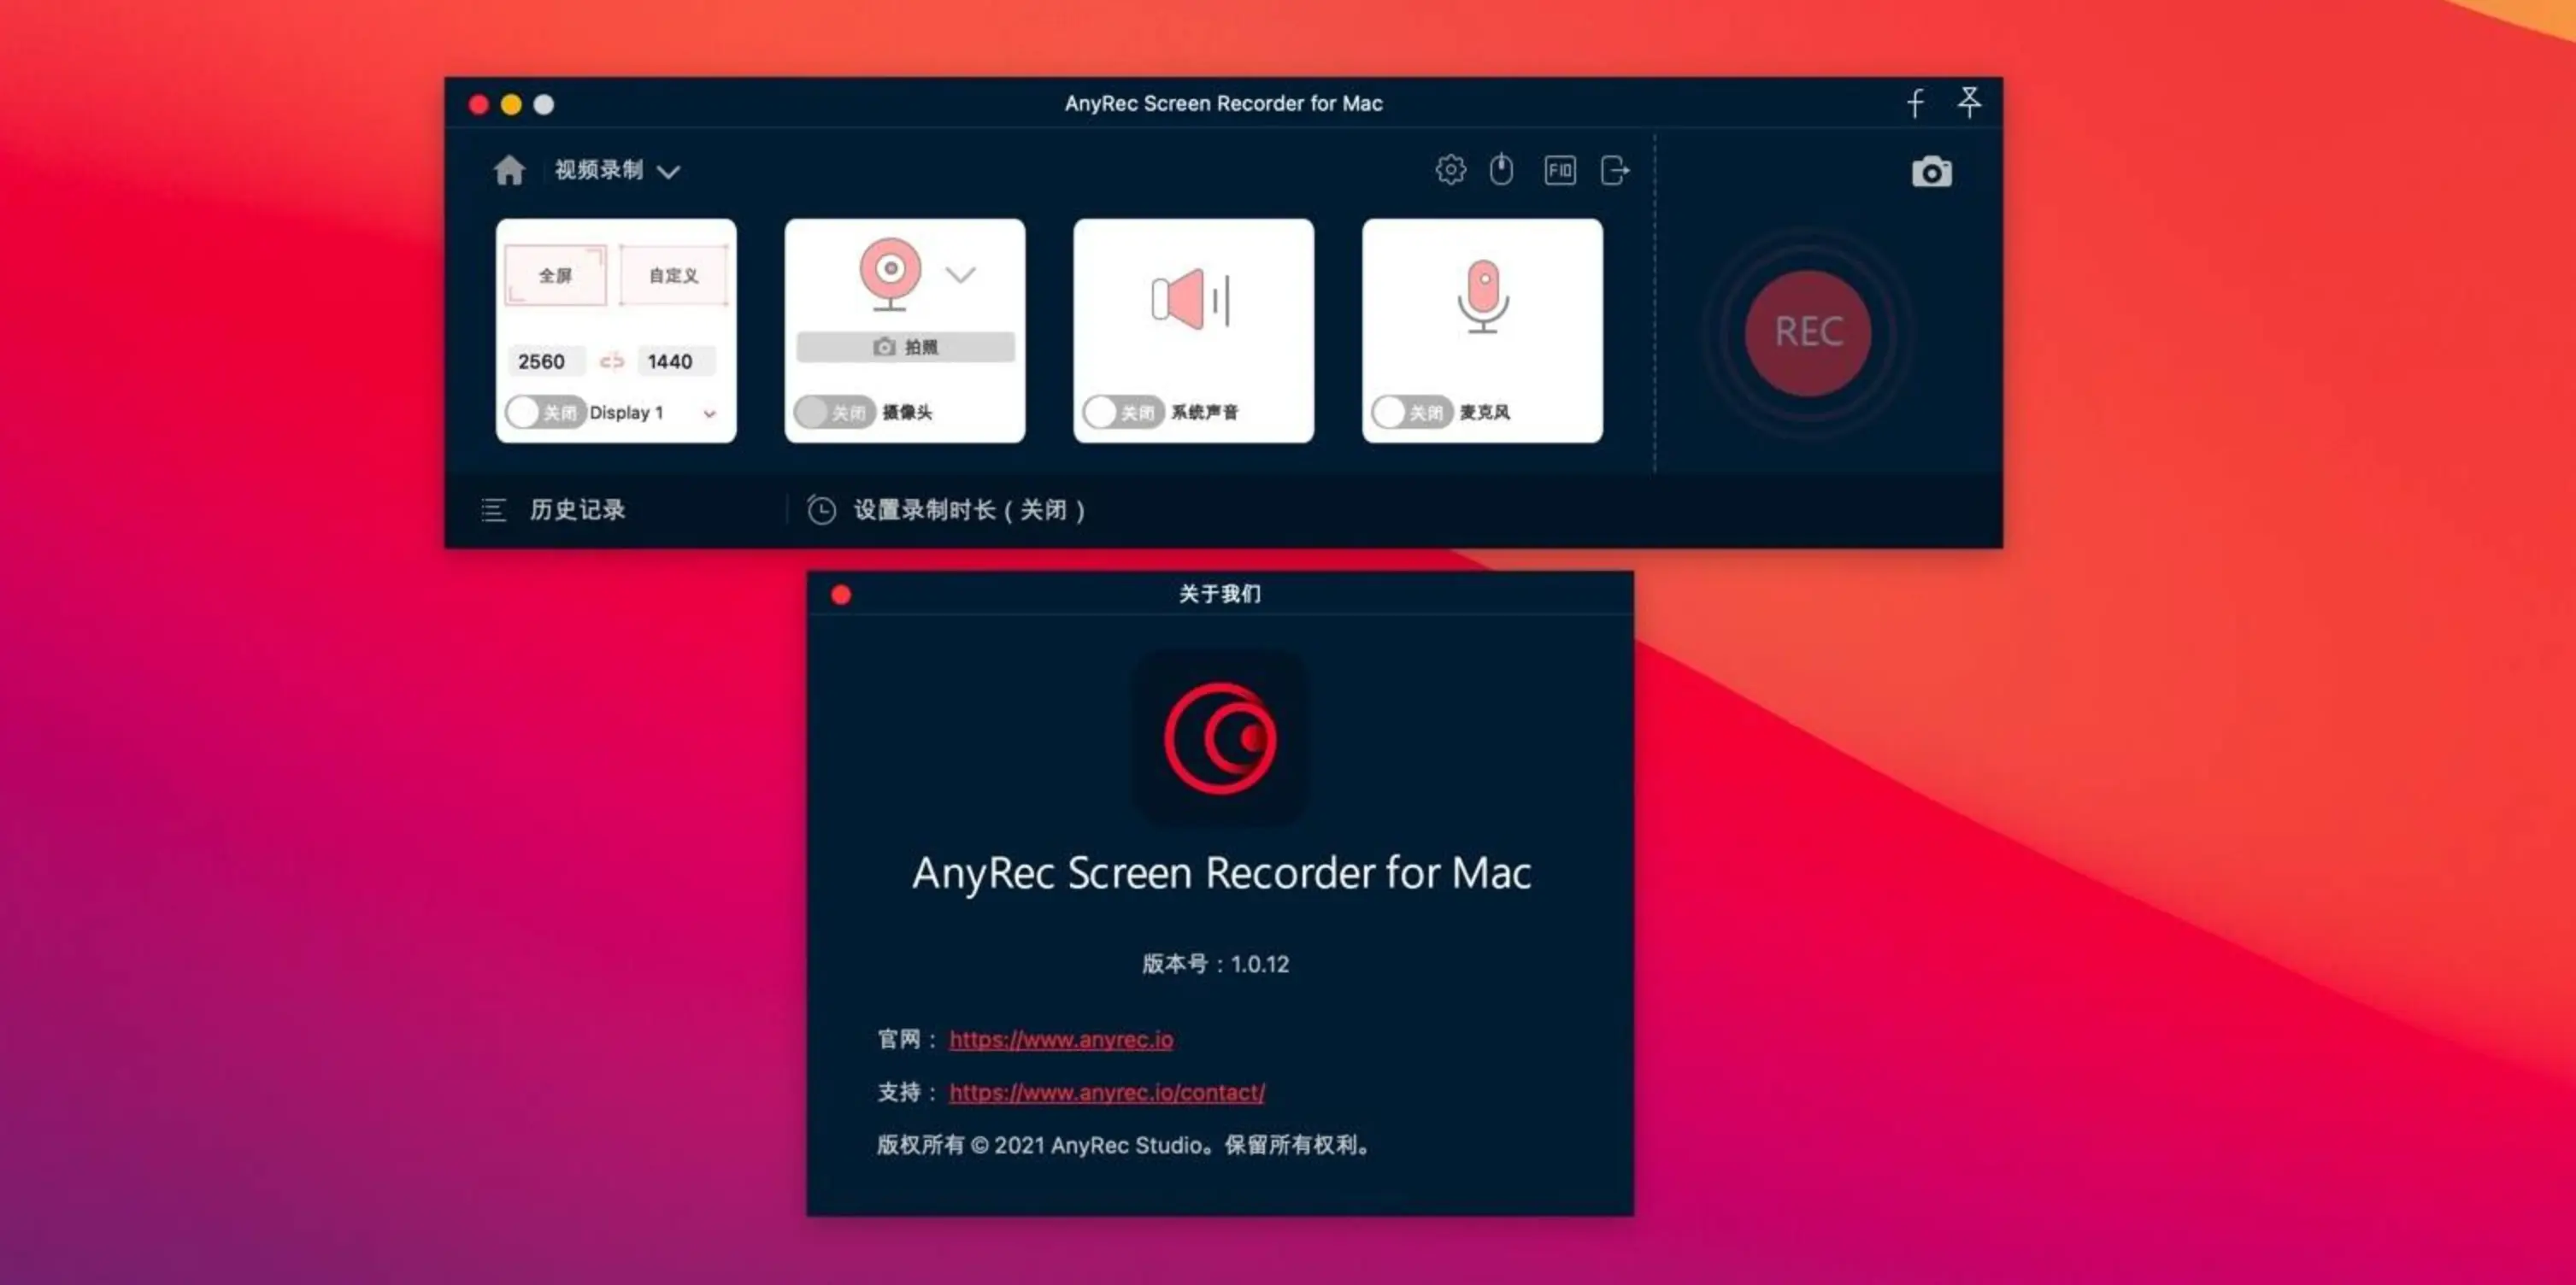Enable the webcam (摄像头) switch

pyautogui.click(x=834, y=412)
